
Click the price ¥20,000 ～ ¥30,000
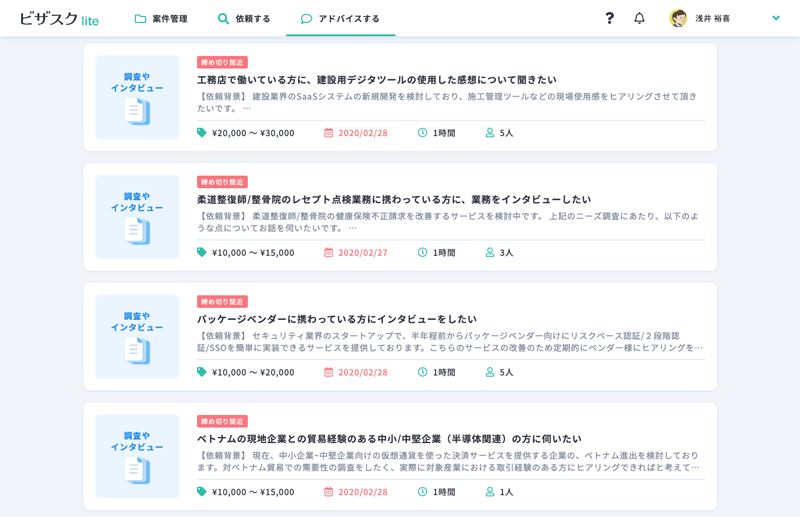[253, 133]
